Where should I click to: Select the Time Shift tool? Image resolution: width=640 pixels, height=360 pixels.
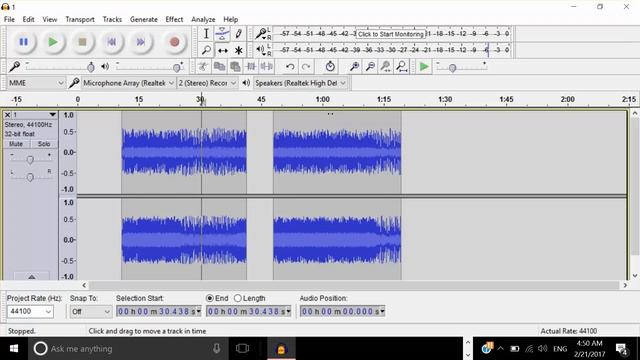tap(222, 50)
